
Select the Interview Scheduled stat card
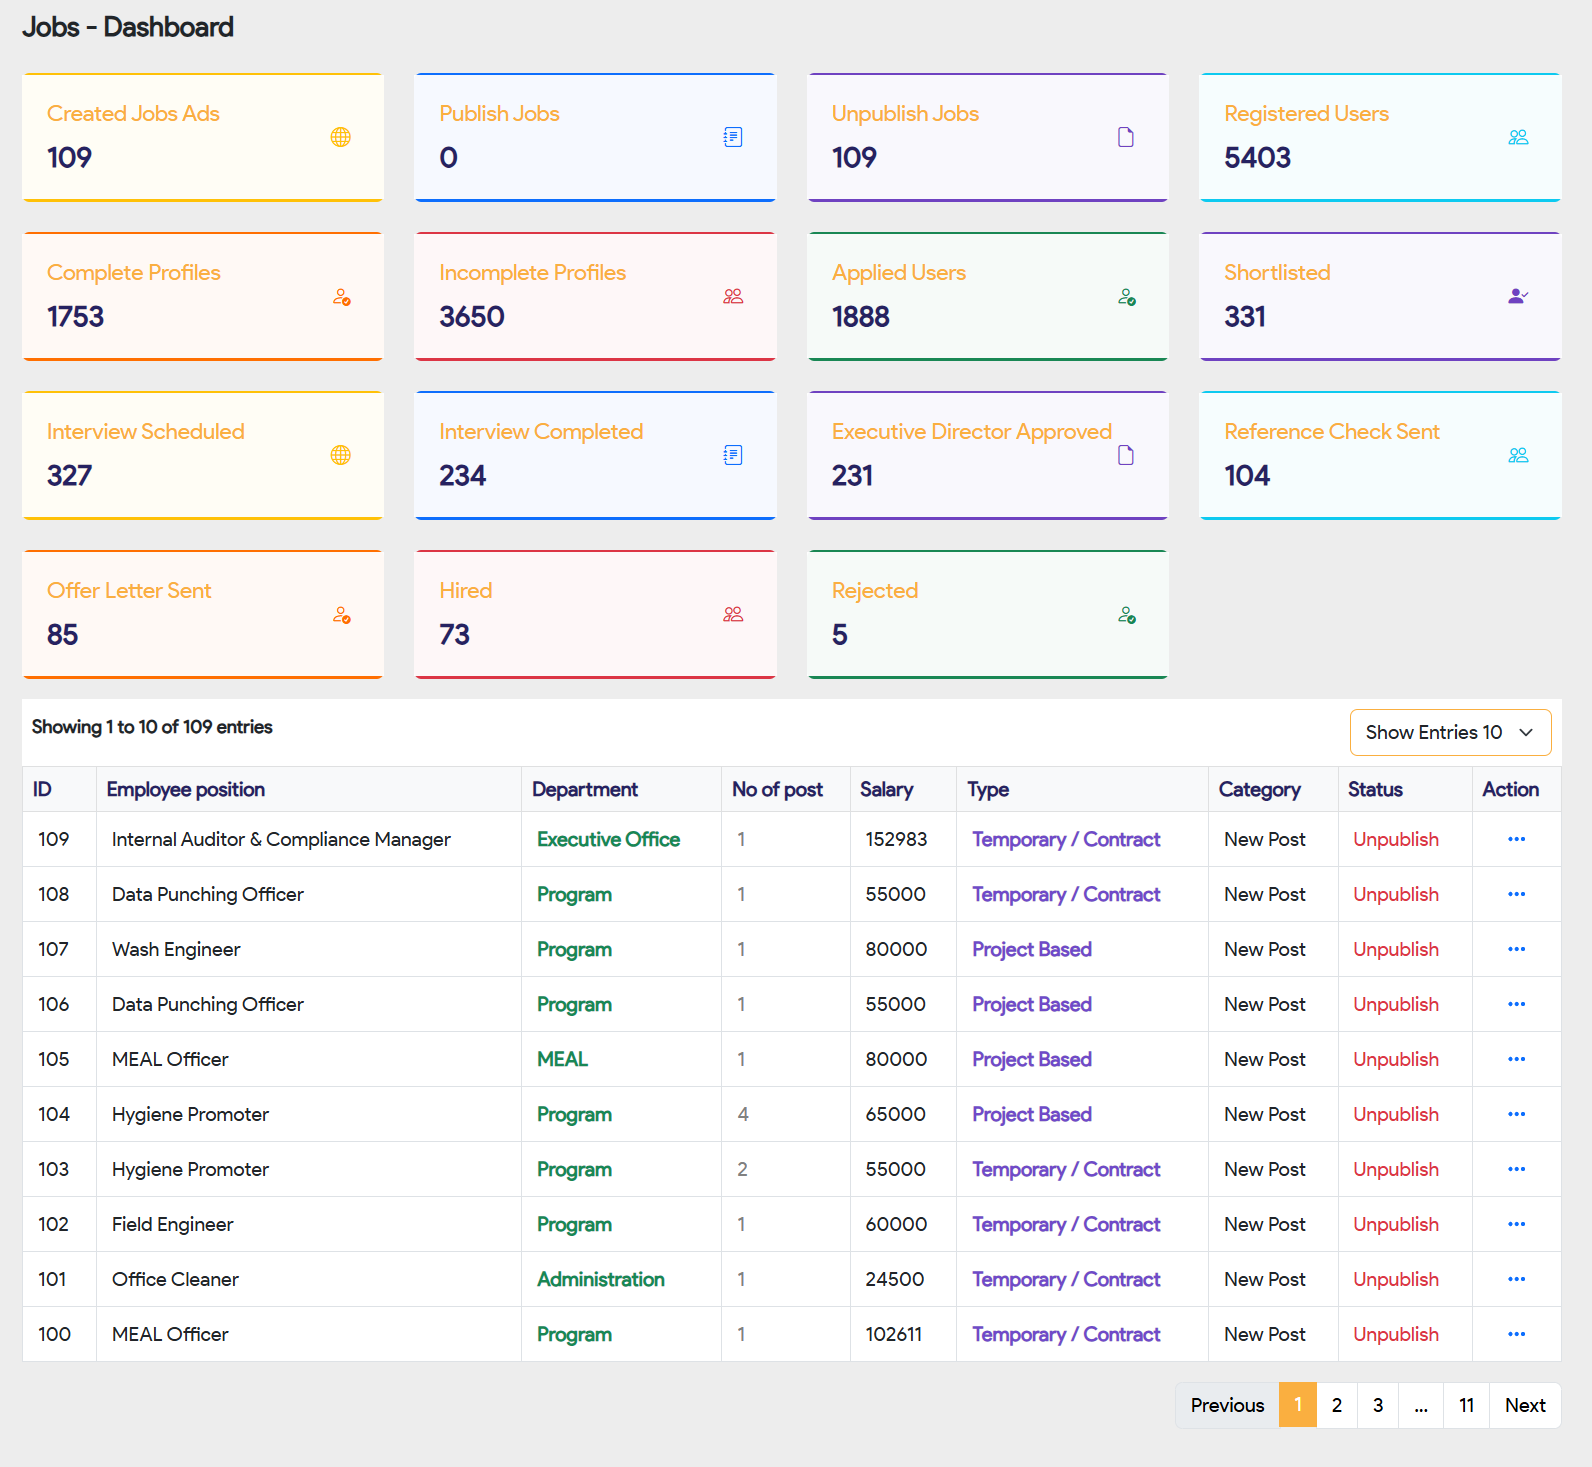click(x=203, y=455)
